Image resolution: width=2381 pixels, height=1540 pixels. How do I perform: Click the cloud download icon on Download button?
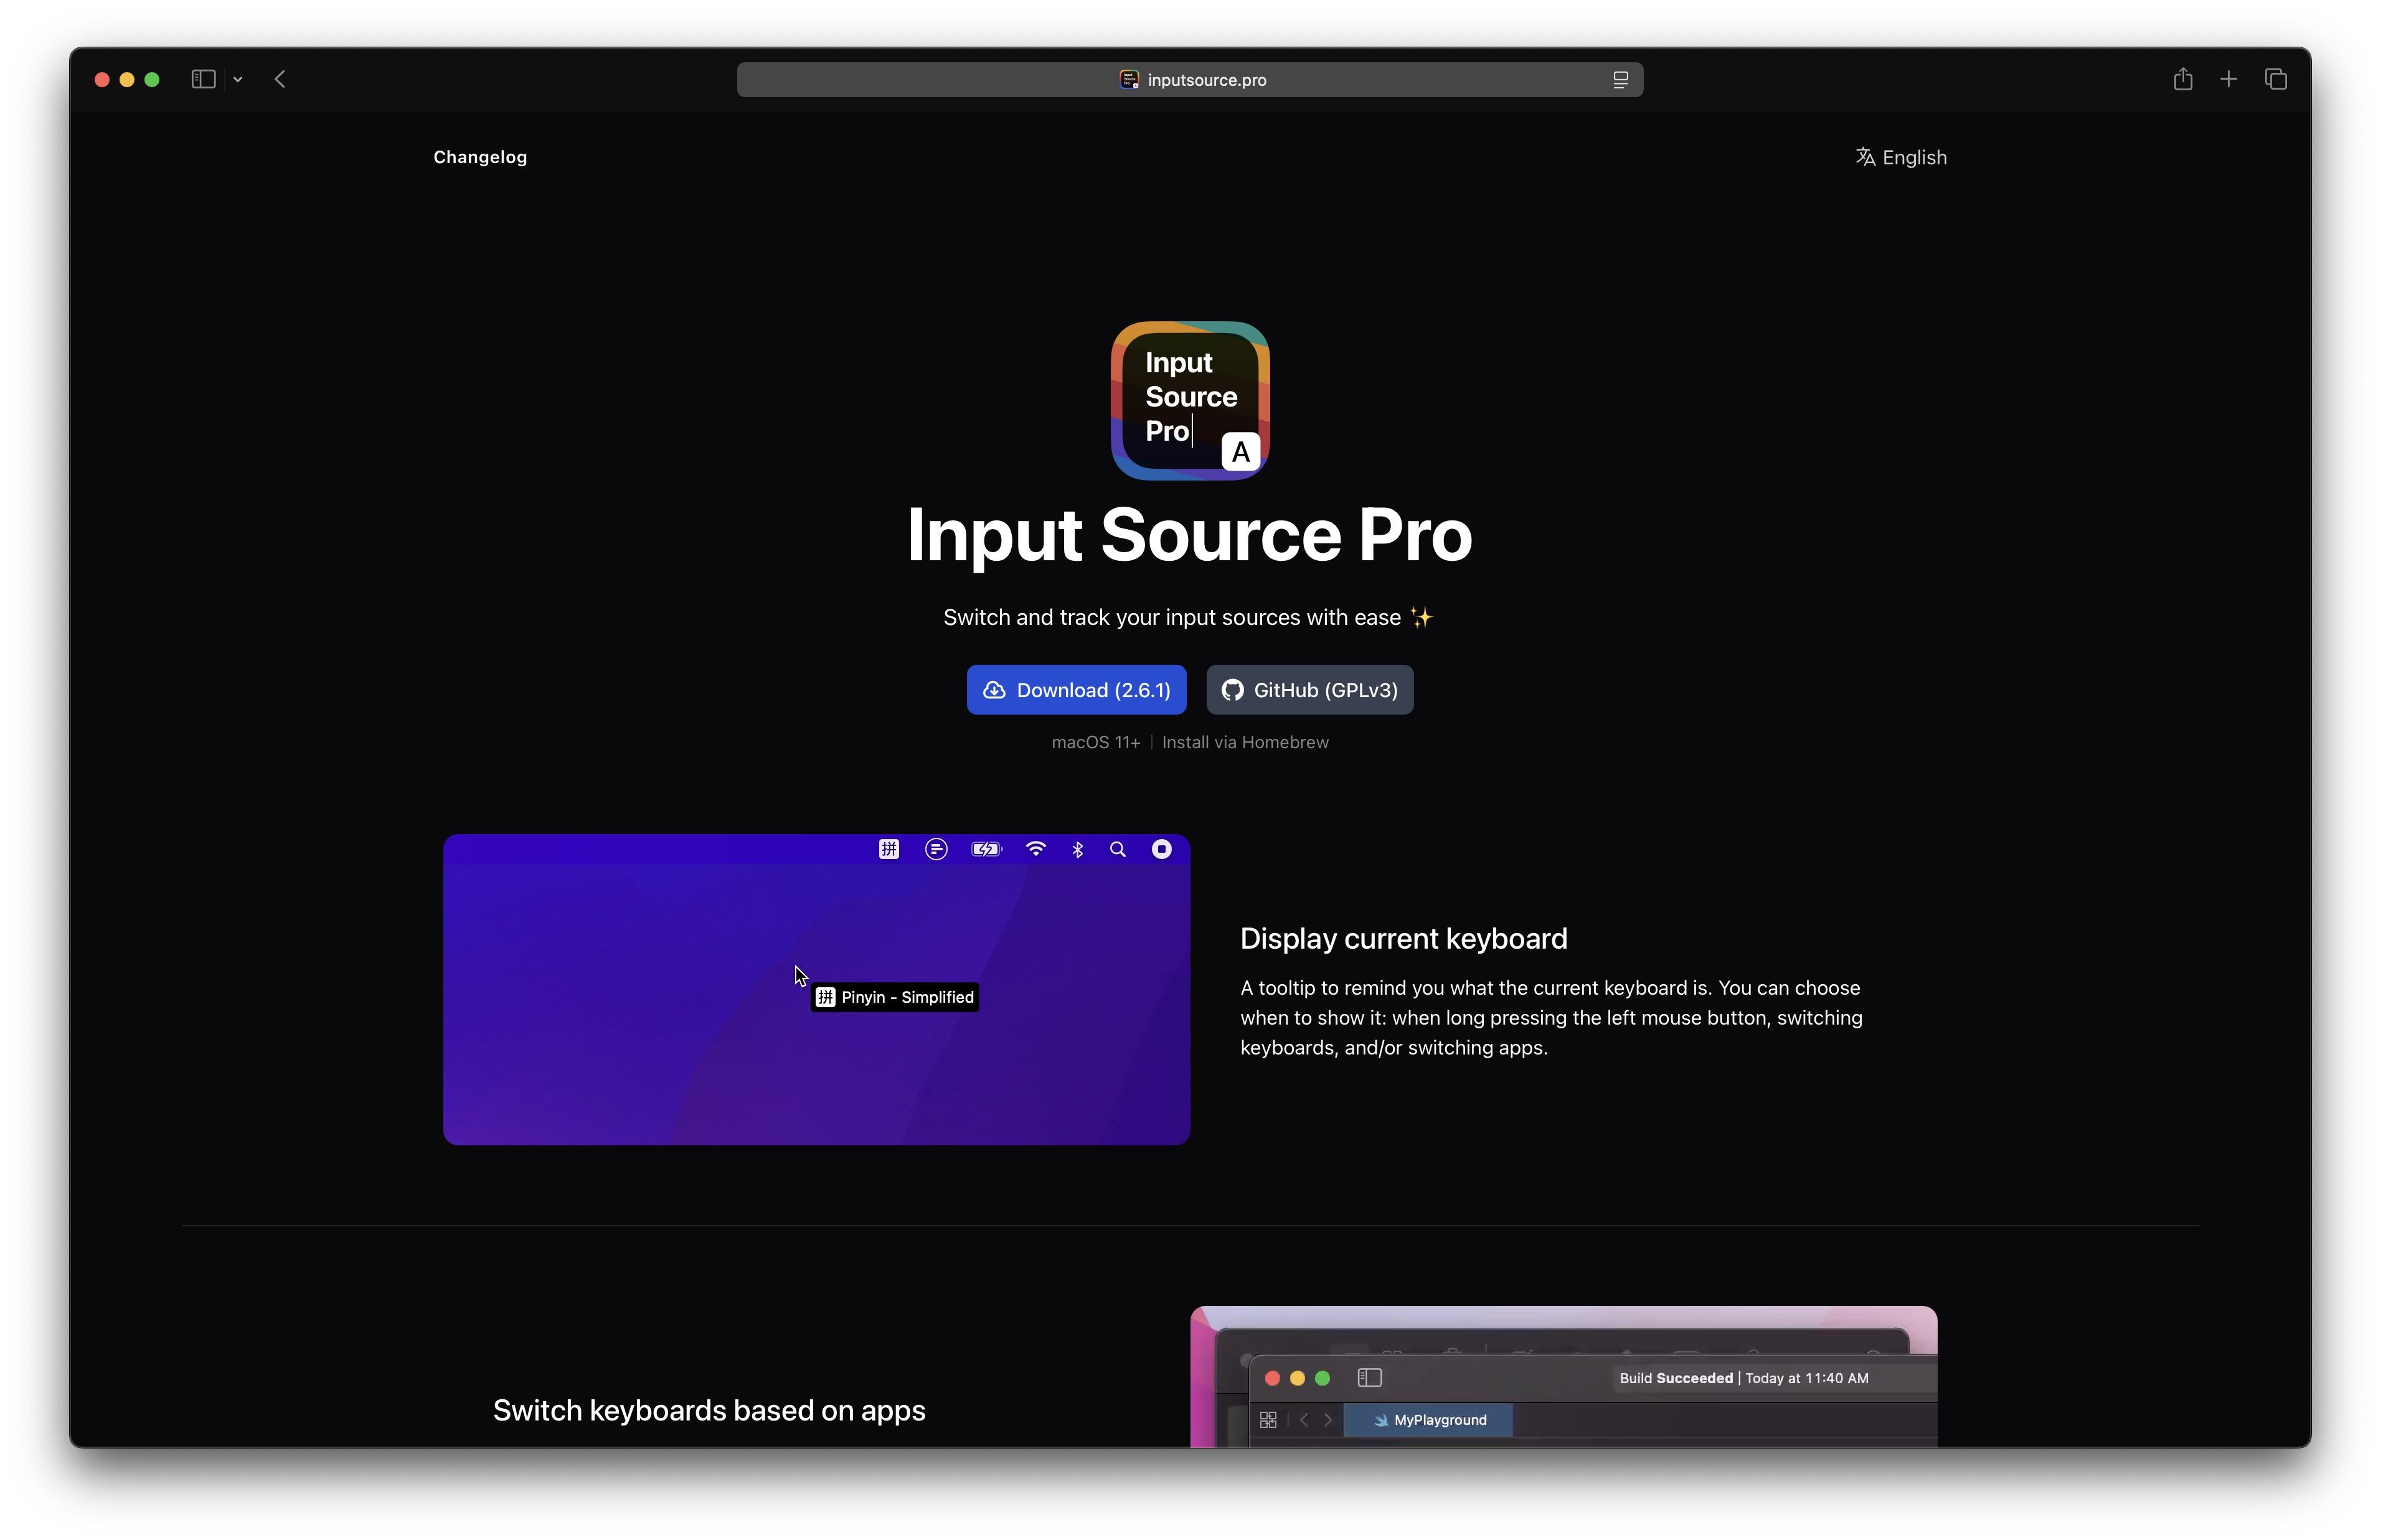pos(994,690)
